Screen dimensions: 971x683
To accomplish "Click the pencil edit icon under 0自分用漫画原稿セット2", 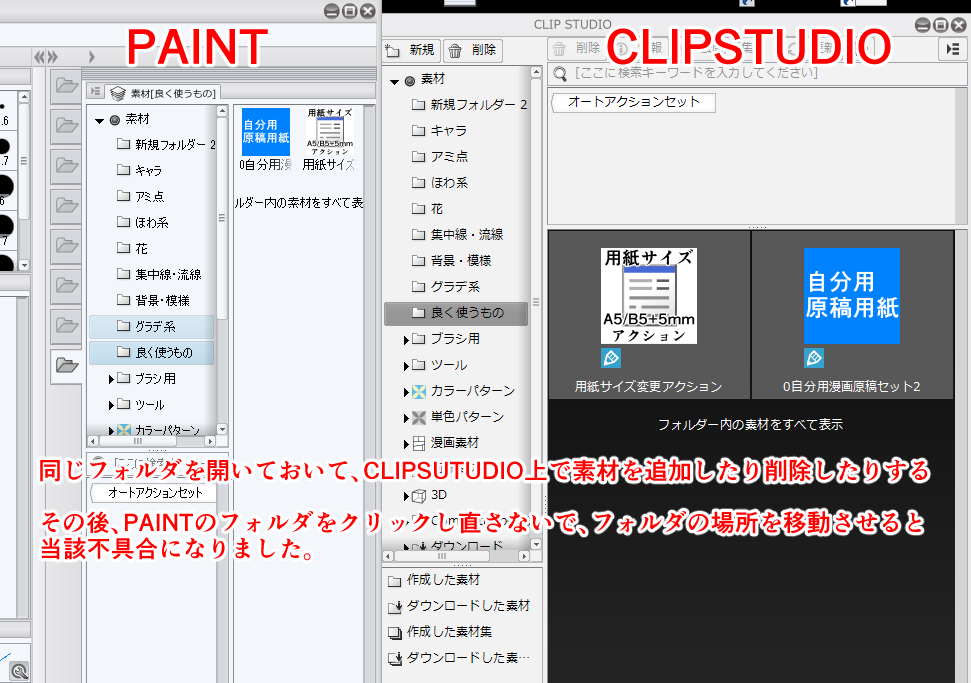I will click(x=814, y=357).
